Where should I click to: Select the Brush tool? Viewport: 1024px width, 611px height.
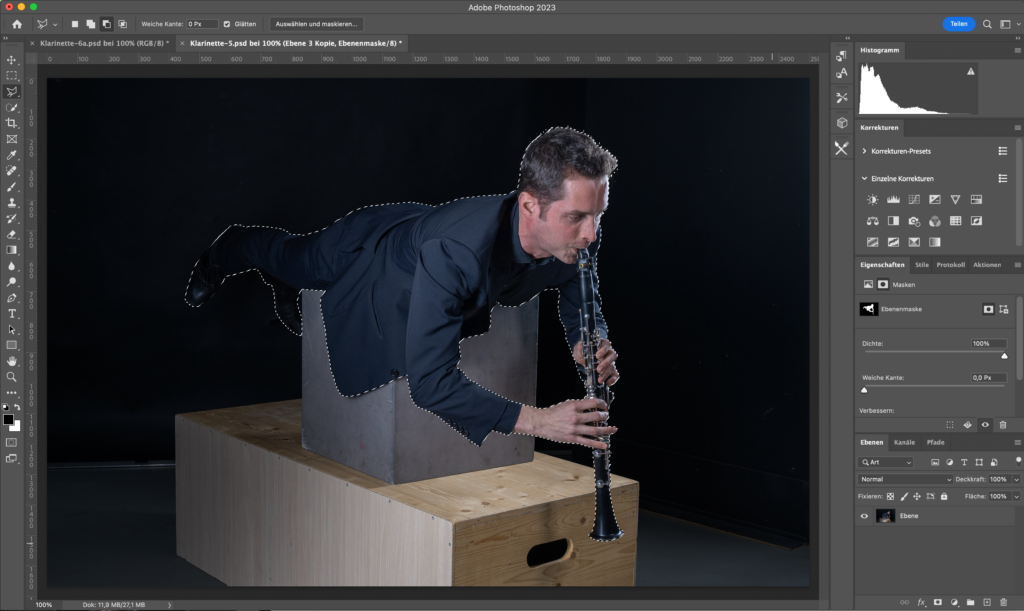click(12, 187)
